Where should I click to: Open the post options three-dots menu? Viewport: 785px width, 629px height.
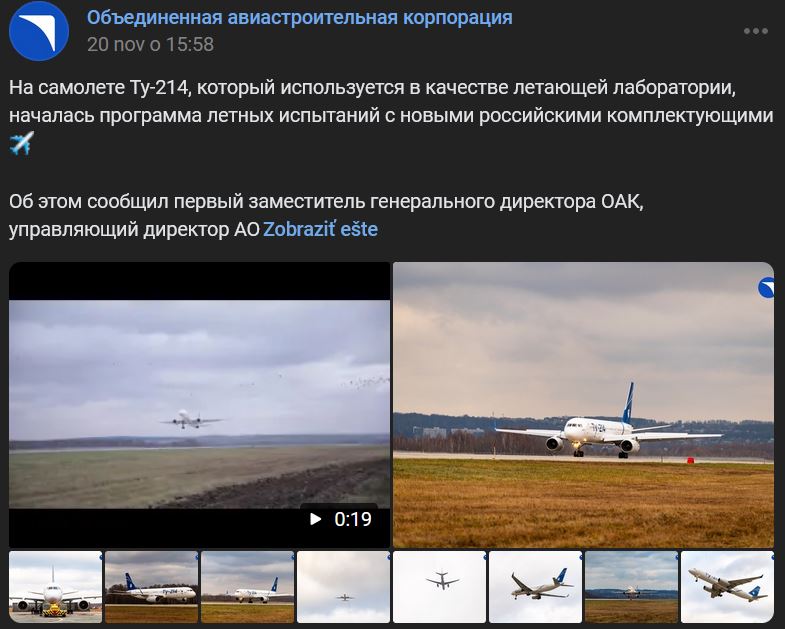pyautogui.click(x=755, y=31)
